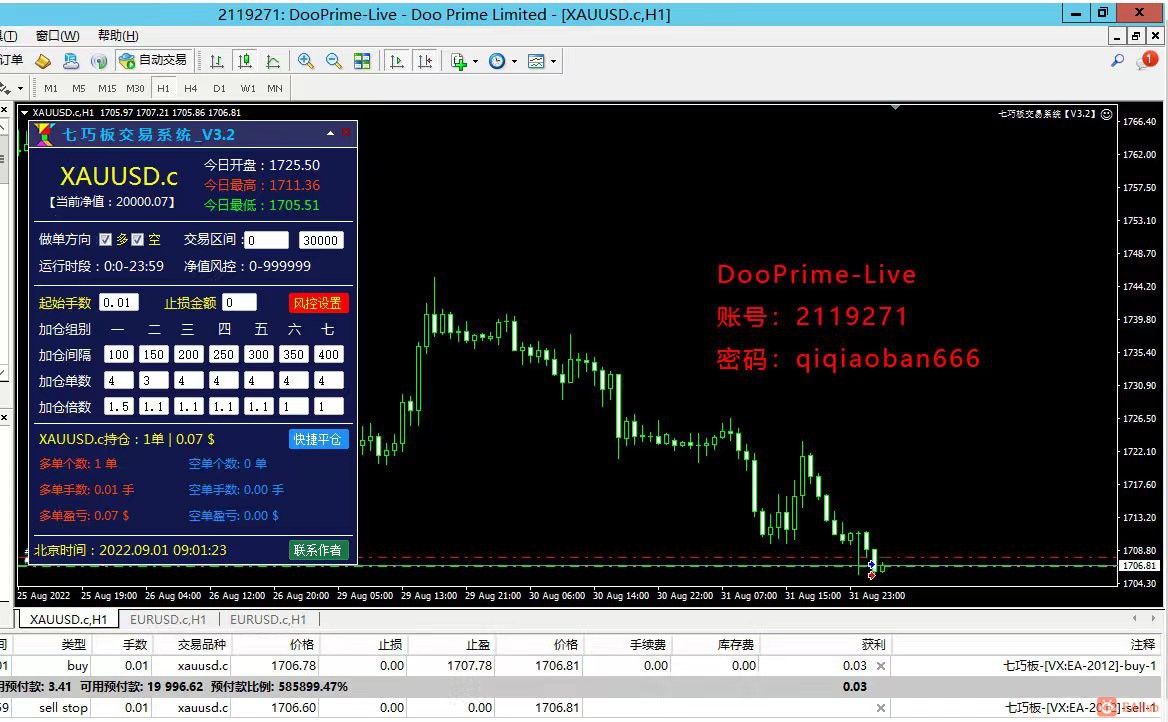
Task: Select the W1 timeframe
Action: [248, 88]
